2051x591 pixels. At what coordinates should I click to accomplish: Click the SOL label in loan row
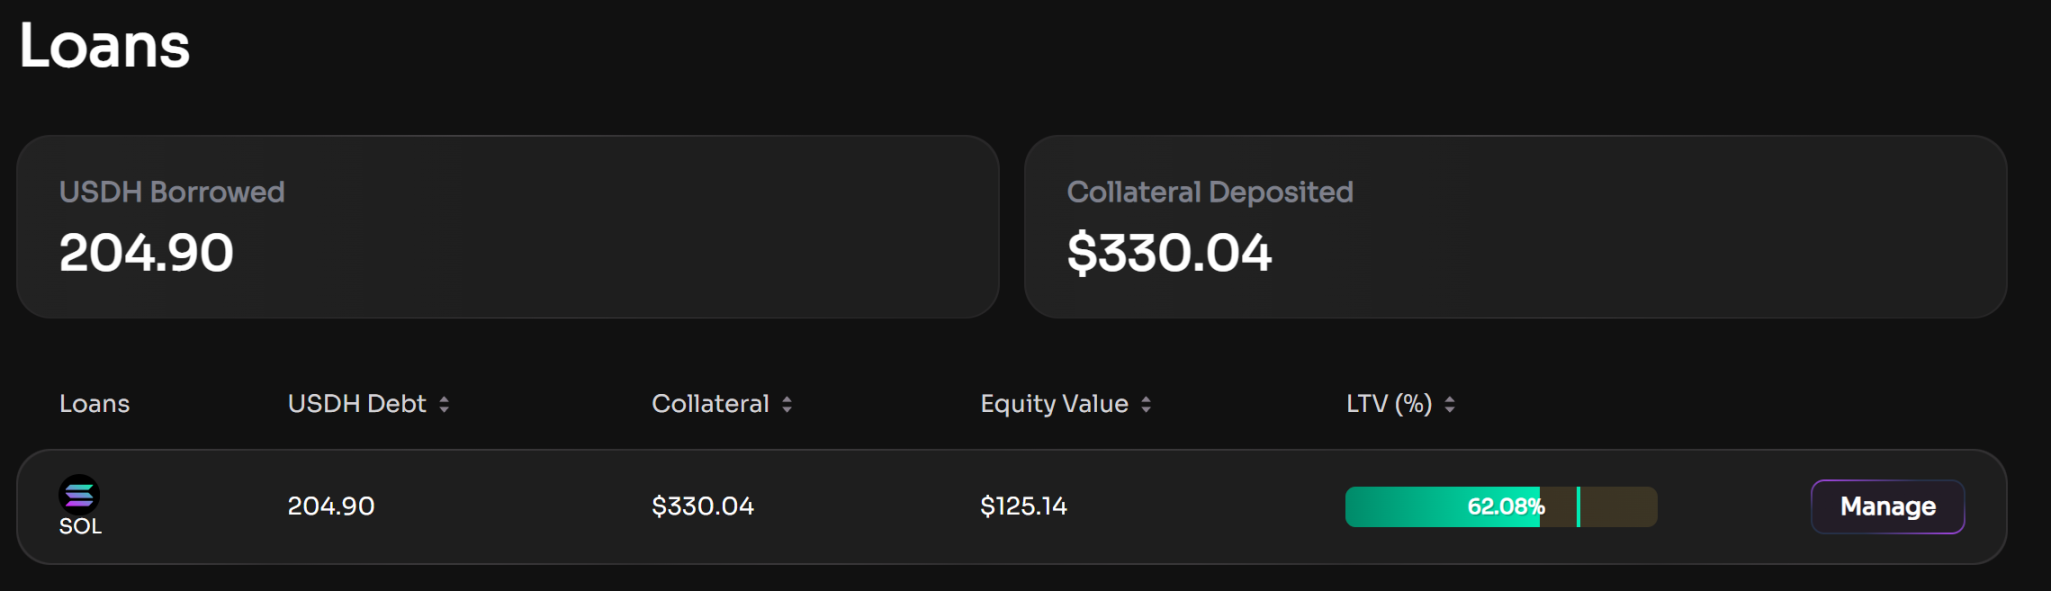[x=80, y=526]
